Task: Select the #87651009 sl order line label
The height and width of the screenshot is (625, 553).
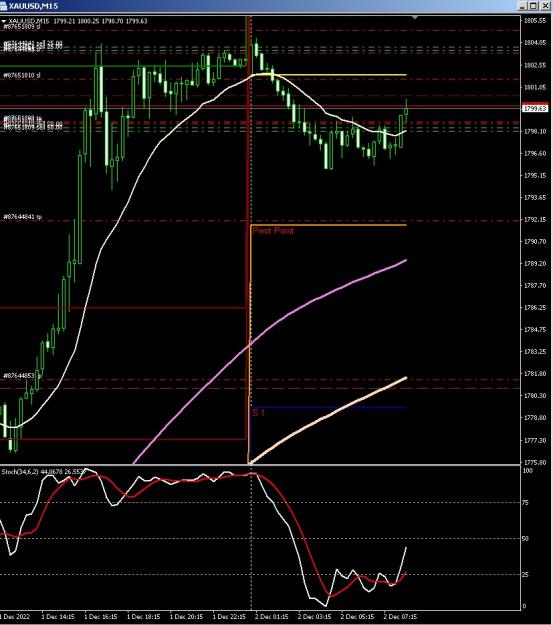Action: tap(22, 26)
